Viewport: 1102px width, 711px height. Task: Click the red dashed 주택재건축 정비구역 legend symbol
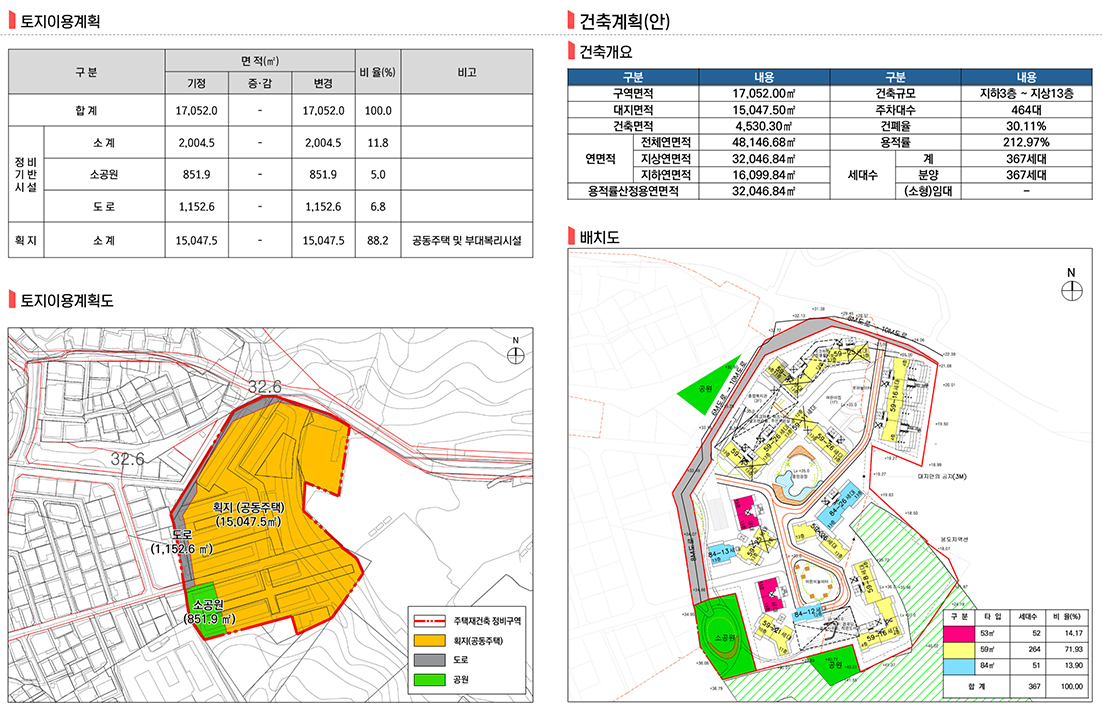point(429,620)
